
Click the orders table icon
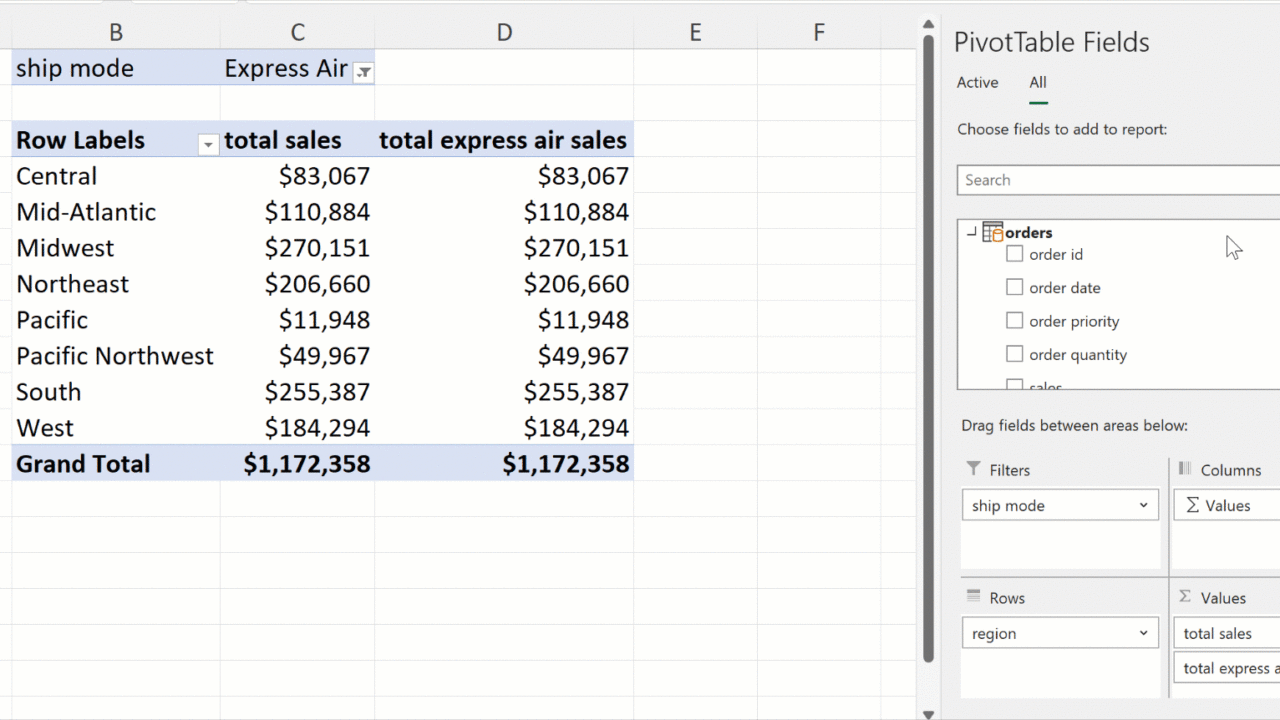tap(992, 232)
